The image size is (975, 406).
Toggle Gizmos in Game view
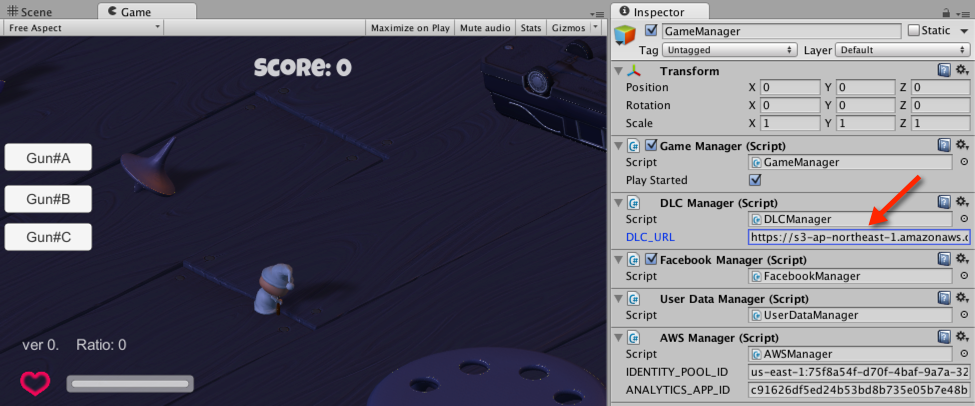pos(568,27)
